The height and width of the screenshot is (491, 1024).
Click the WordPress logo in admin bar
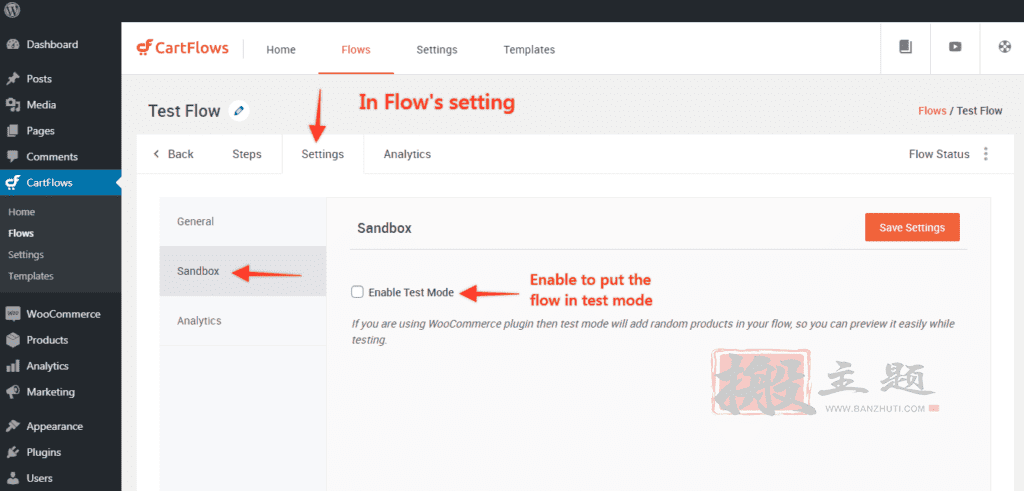[12, 10]
